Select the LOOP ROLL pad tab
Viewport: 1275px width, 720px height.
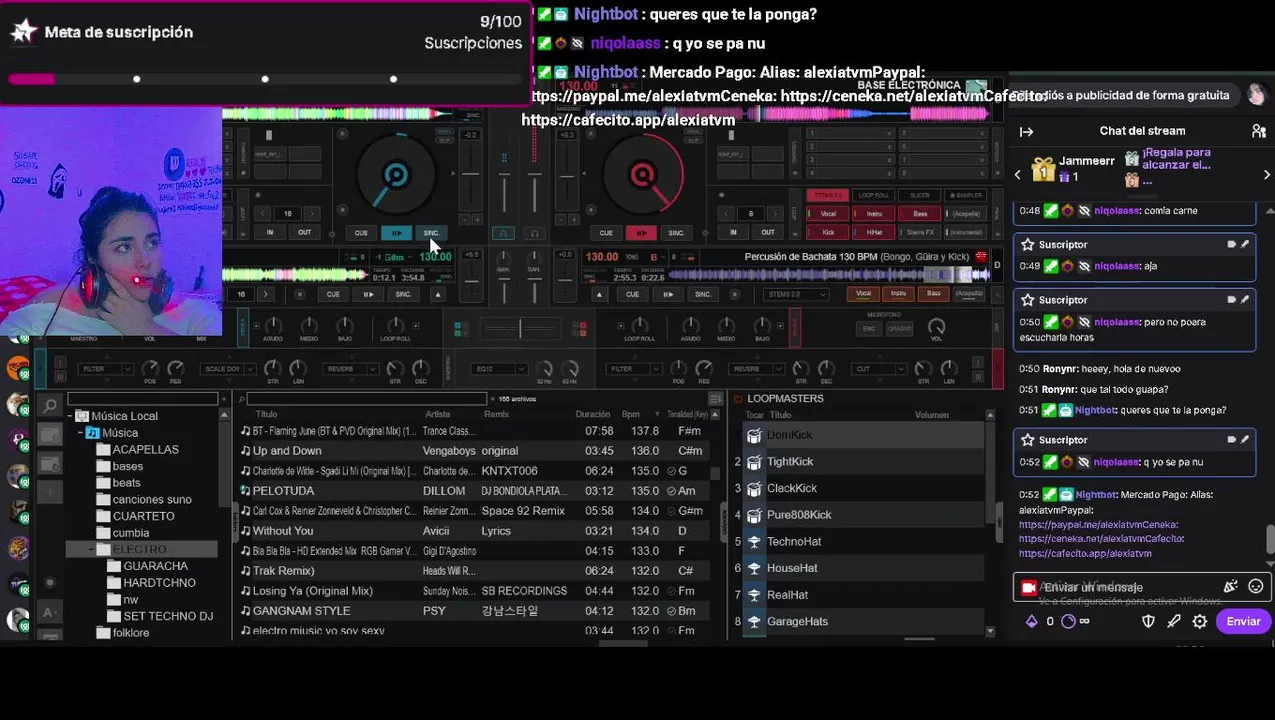pyautogui.click(x=874, y=195)
